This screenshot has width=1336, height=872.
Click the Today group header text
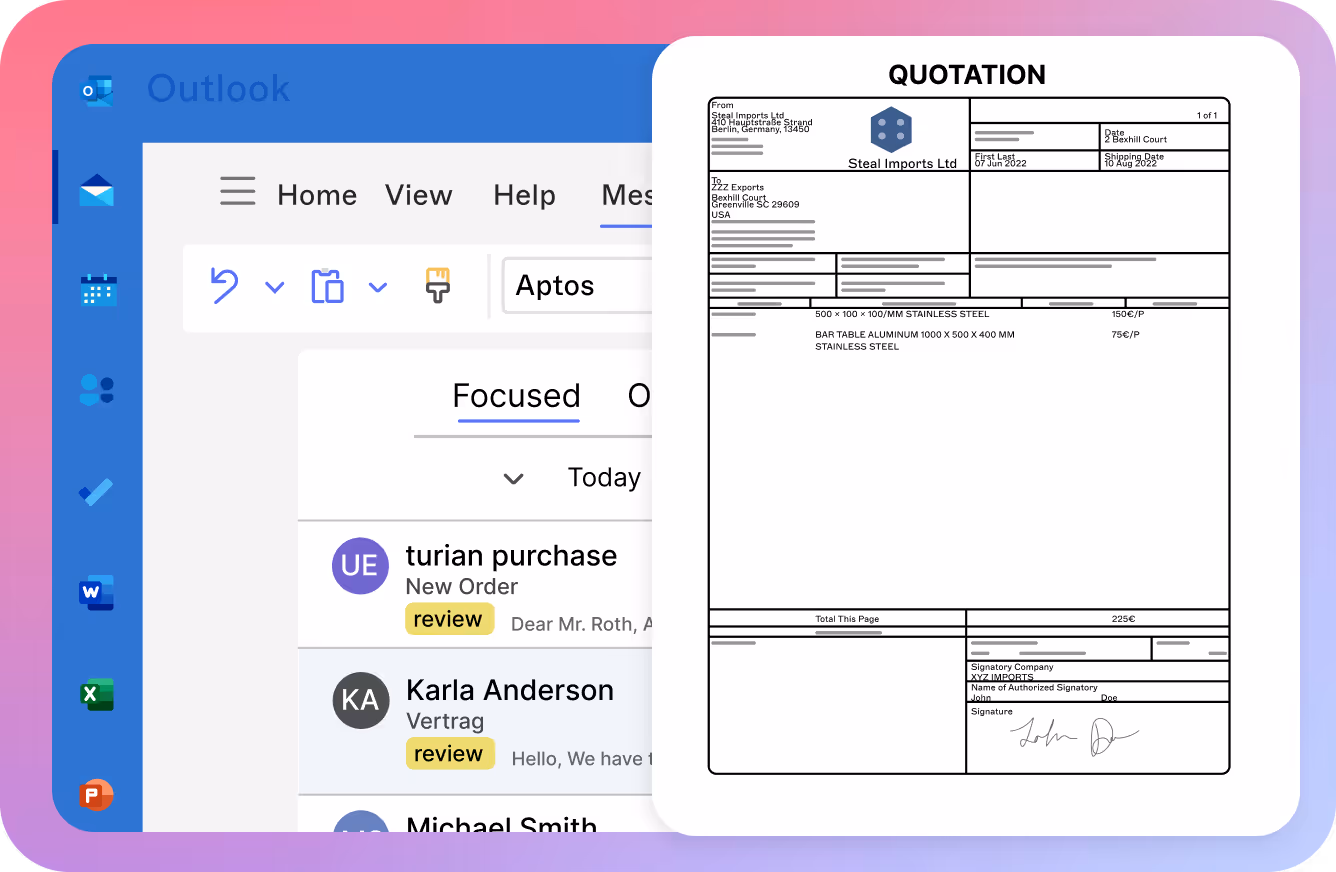[x=604, y=478]
